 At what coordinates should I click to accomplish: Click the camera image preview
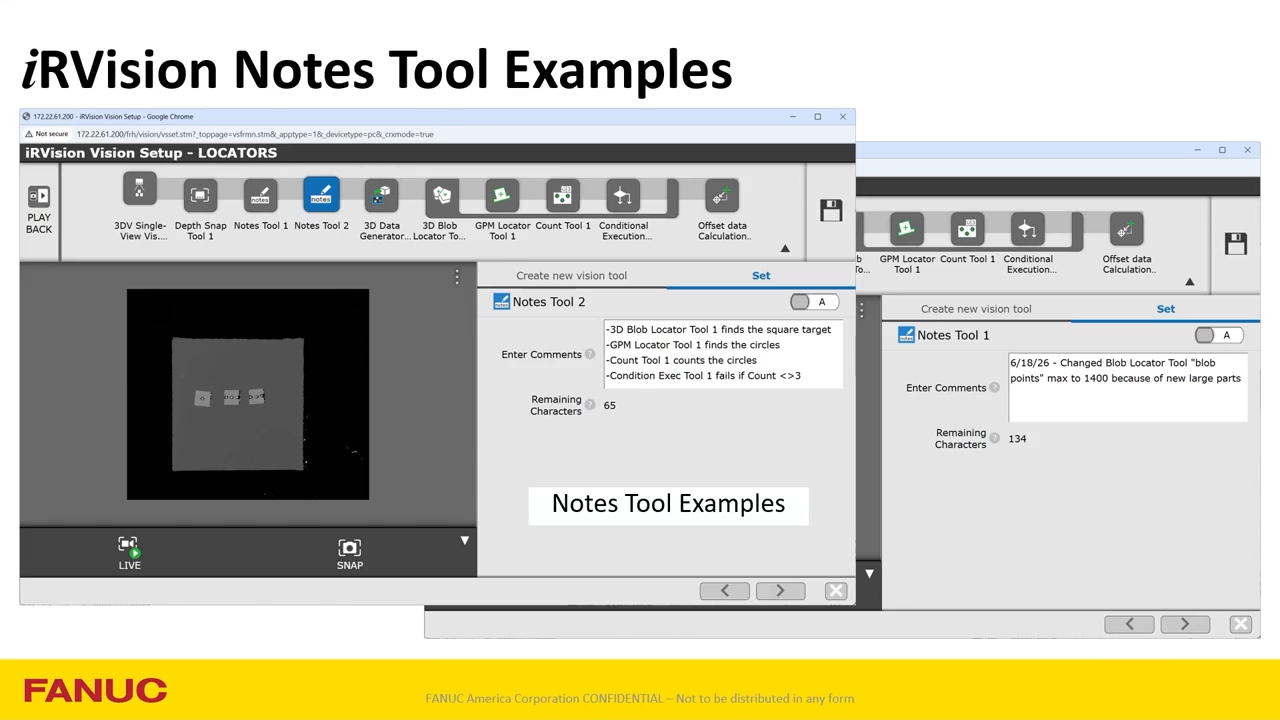click(x=248, y=394)
